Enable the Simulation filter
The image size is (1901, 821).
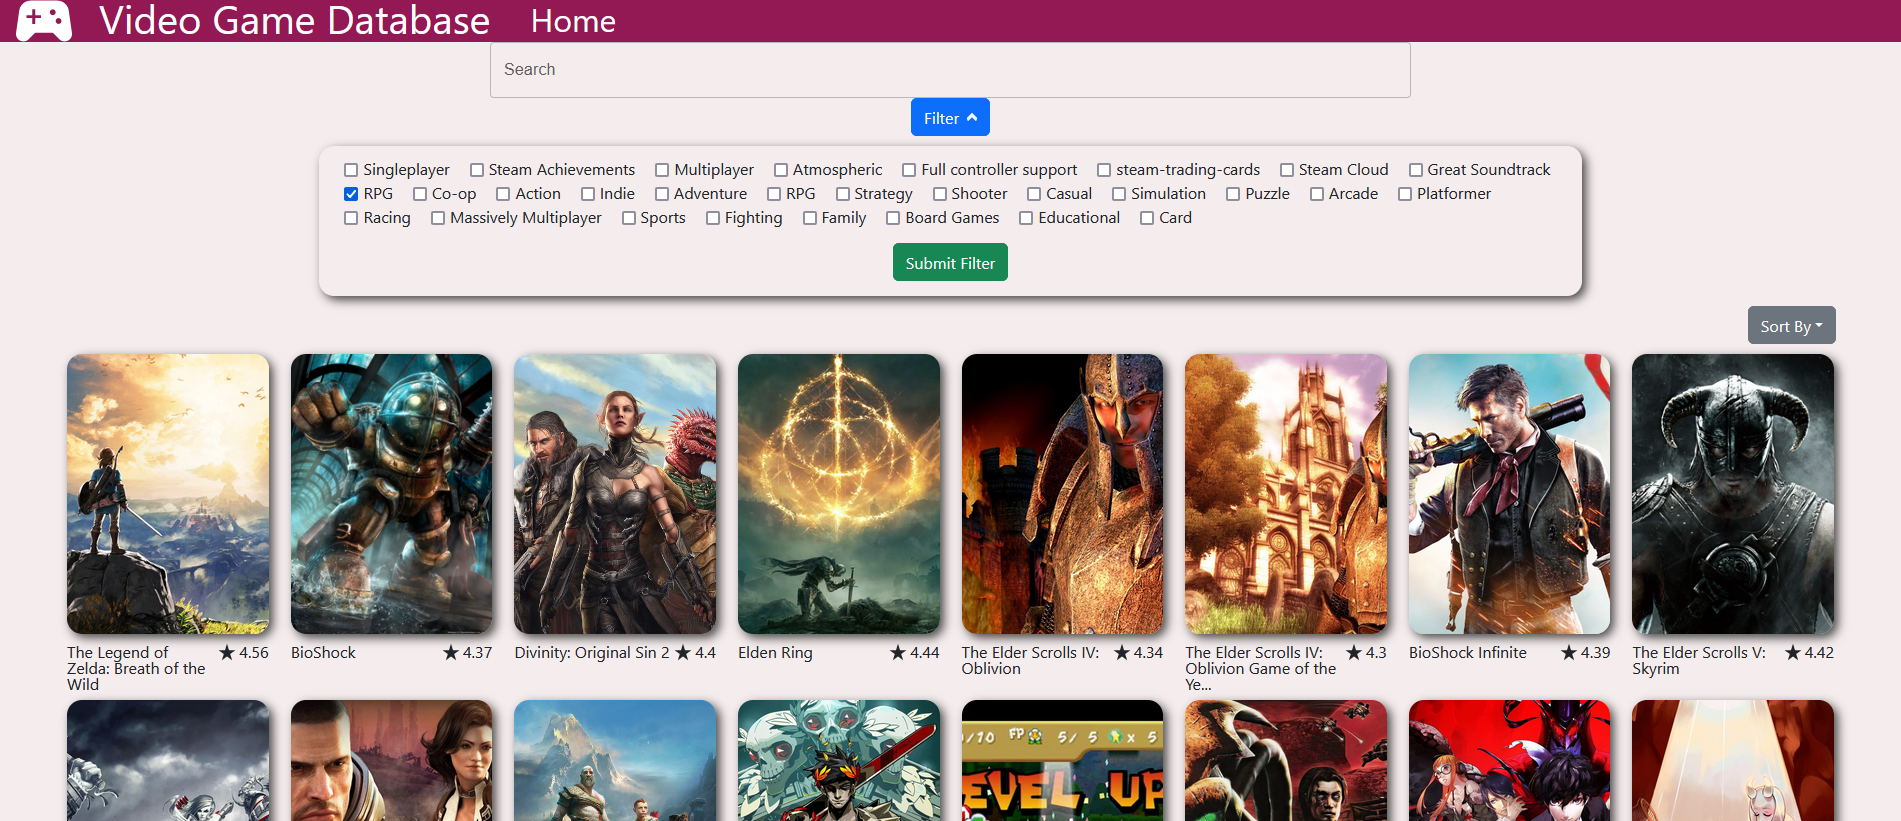pos(1119,194)
